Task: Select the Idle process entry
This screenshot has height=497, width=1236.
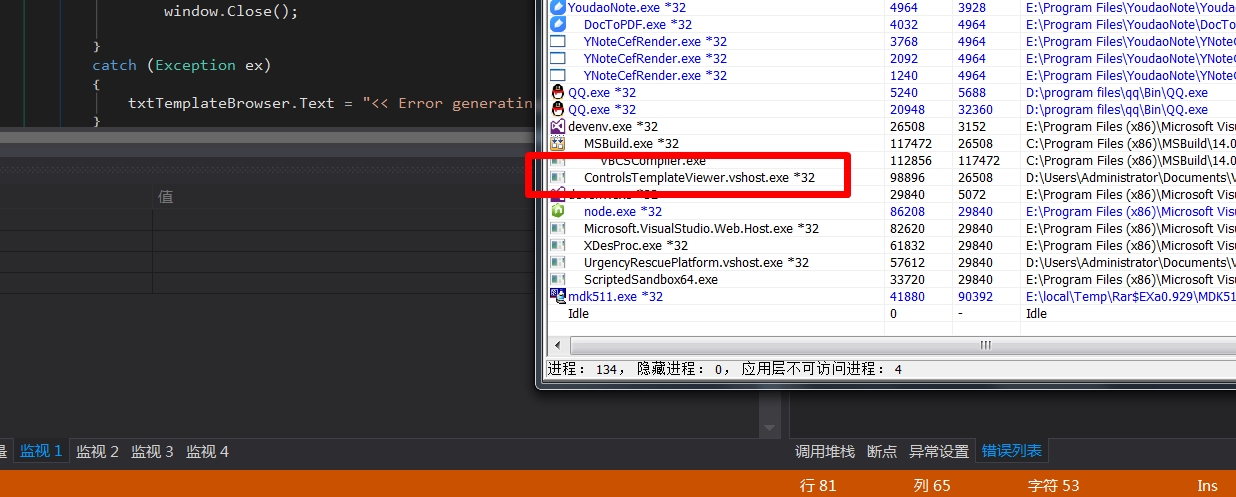Action: (578, 313)
